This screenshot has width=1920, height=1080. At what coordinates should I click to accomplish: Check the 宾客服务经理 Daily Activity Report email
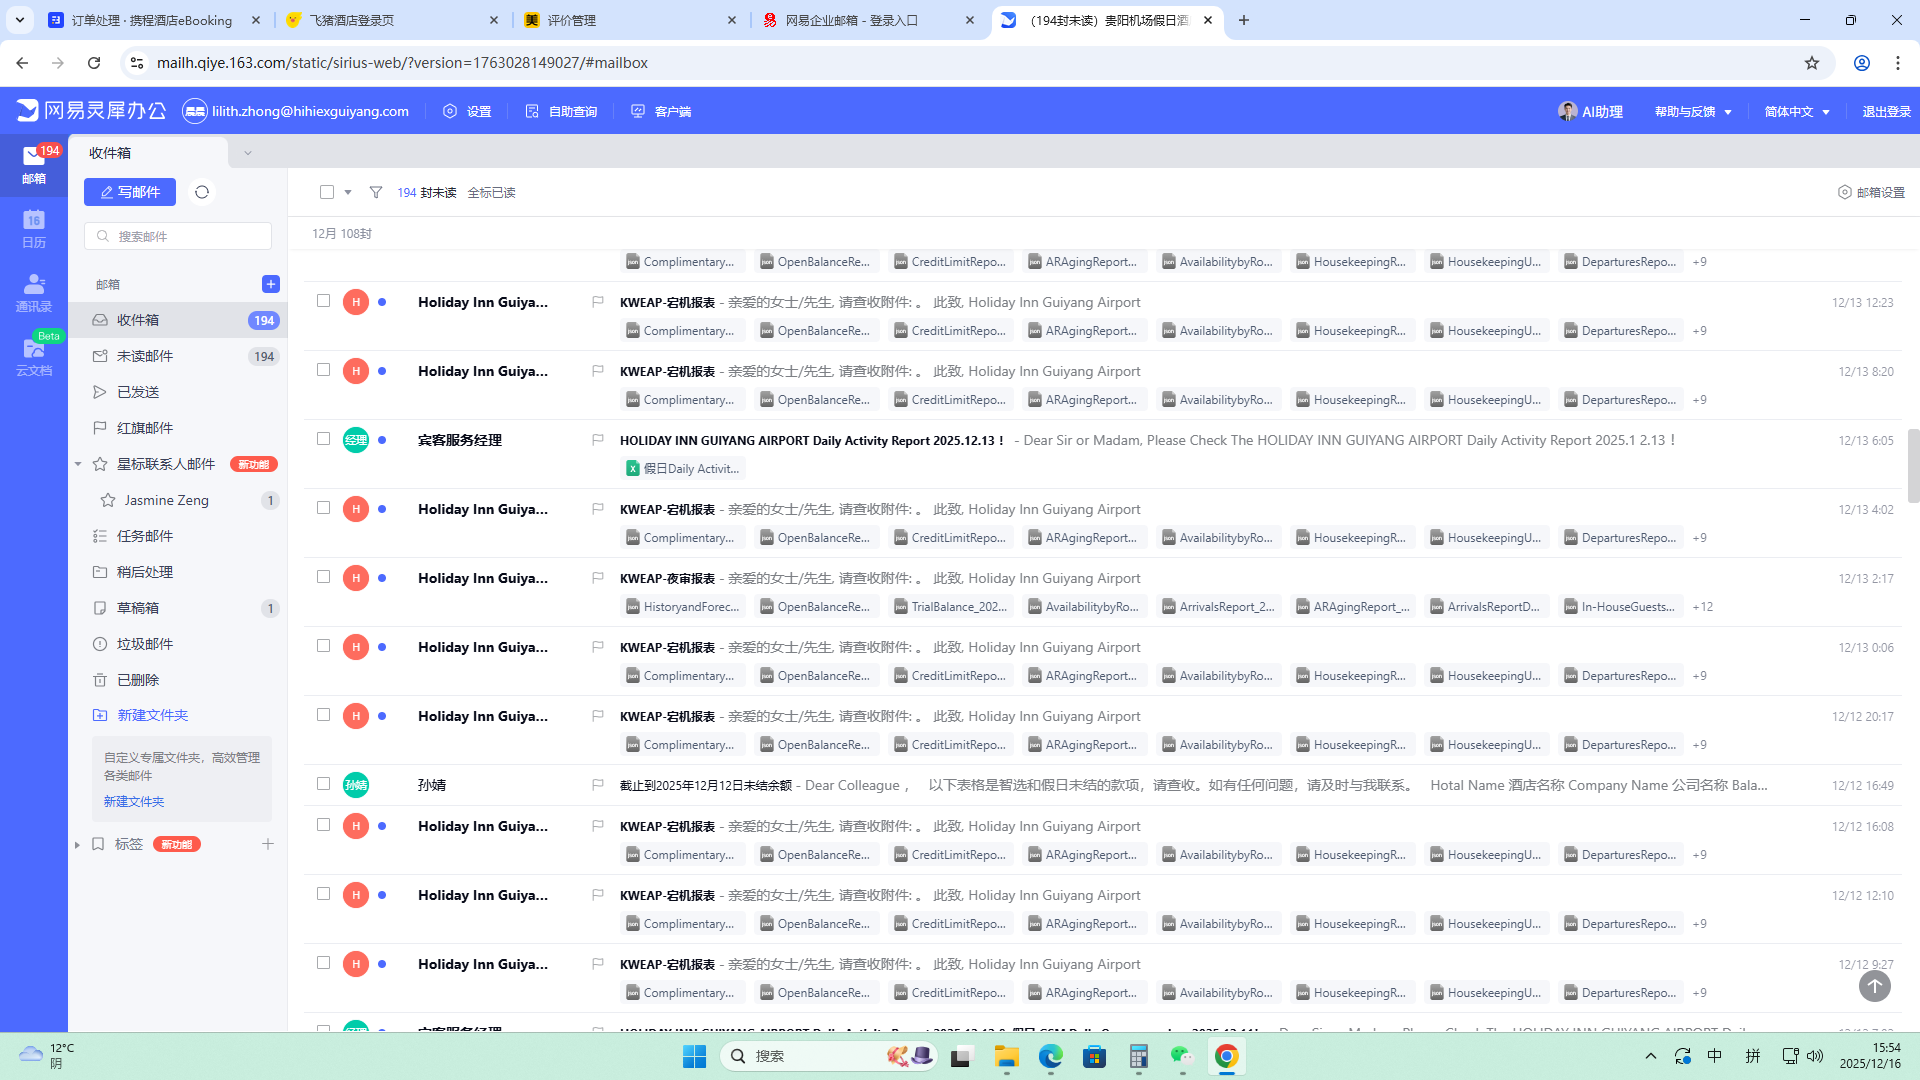coord(323,439)
